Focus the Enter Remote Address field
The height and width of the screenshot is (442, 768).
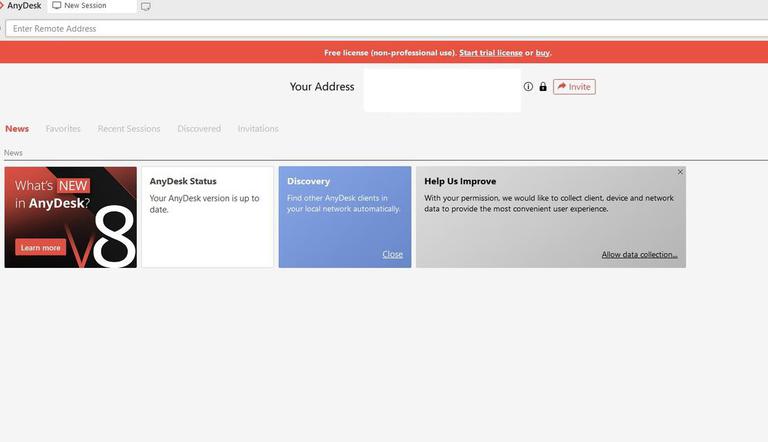386,28
